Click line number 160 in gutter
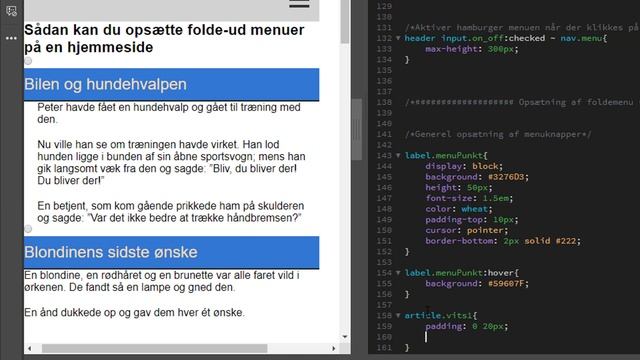This screenshot has width=640, height=360. point(384,337)
